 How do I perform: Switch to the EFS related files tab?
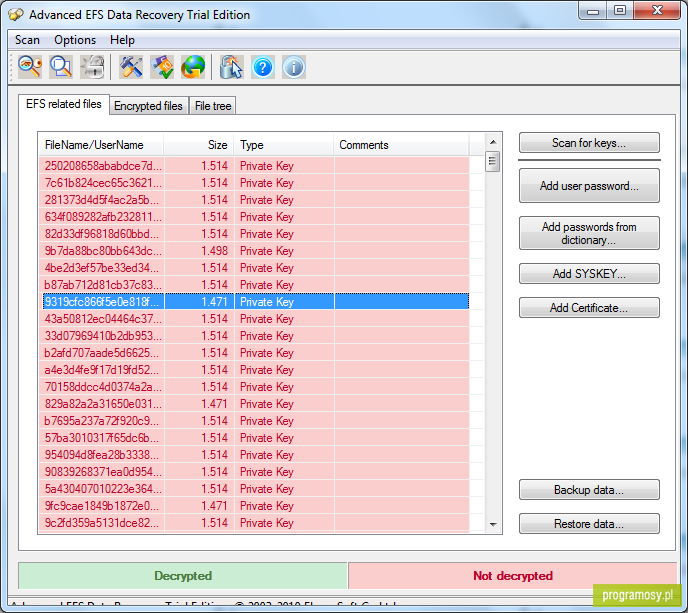pos(64,104)
